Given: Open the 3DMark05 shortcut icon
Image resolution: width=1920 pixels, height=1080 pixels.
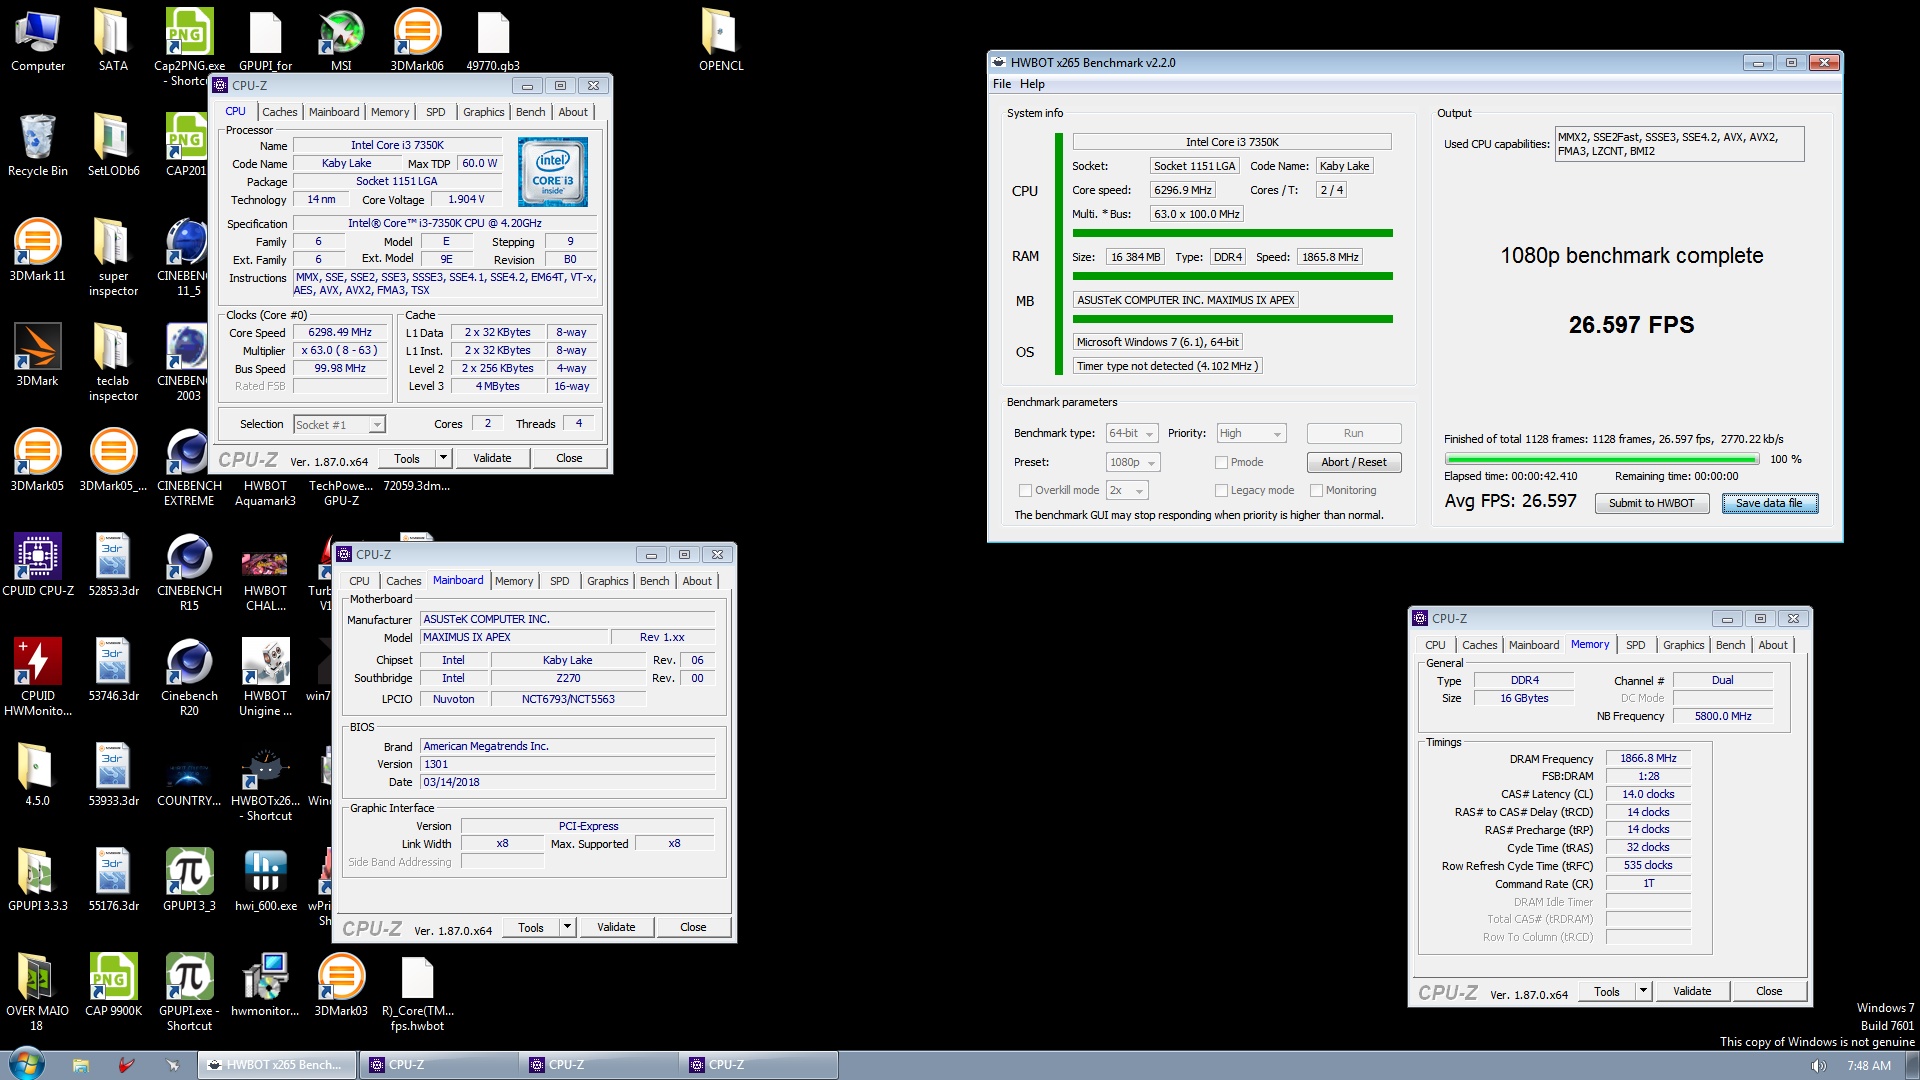Looking at the screenshot, I should click(37, 461).
